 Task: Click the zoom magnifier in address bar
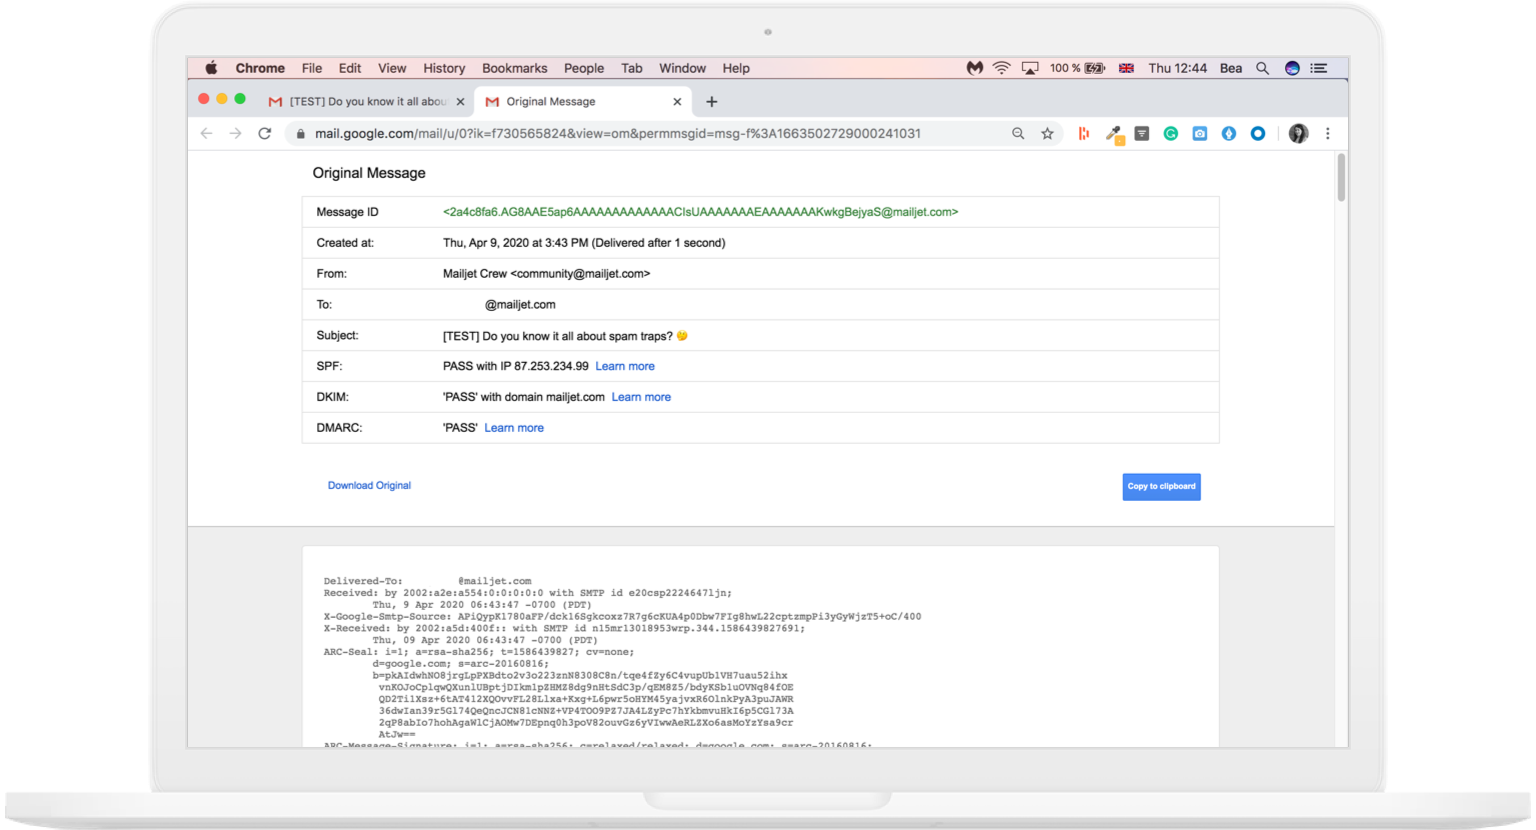1018,133
